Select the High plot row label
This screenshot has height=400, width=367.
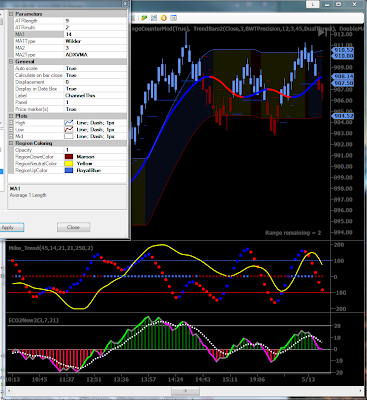coord(20,123)
